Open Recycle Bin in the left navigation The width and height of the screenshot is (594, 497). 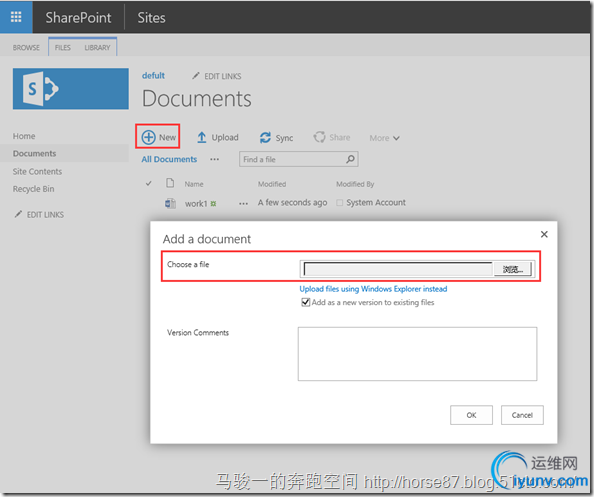click(x=33, y=189)
